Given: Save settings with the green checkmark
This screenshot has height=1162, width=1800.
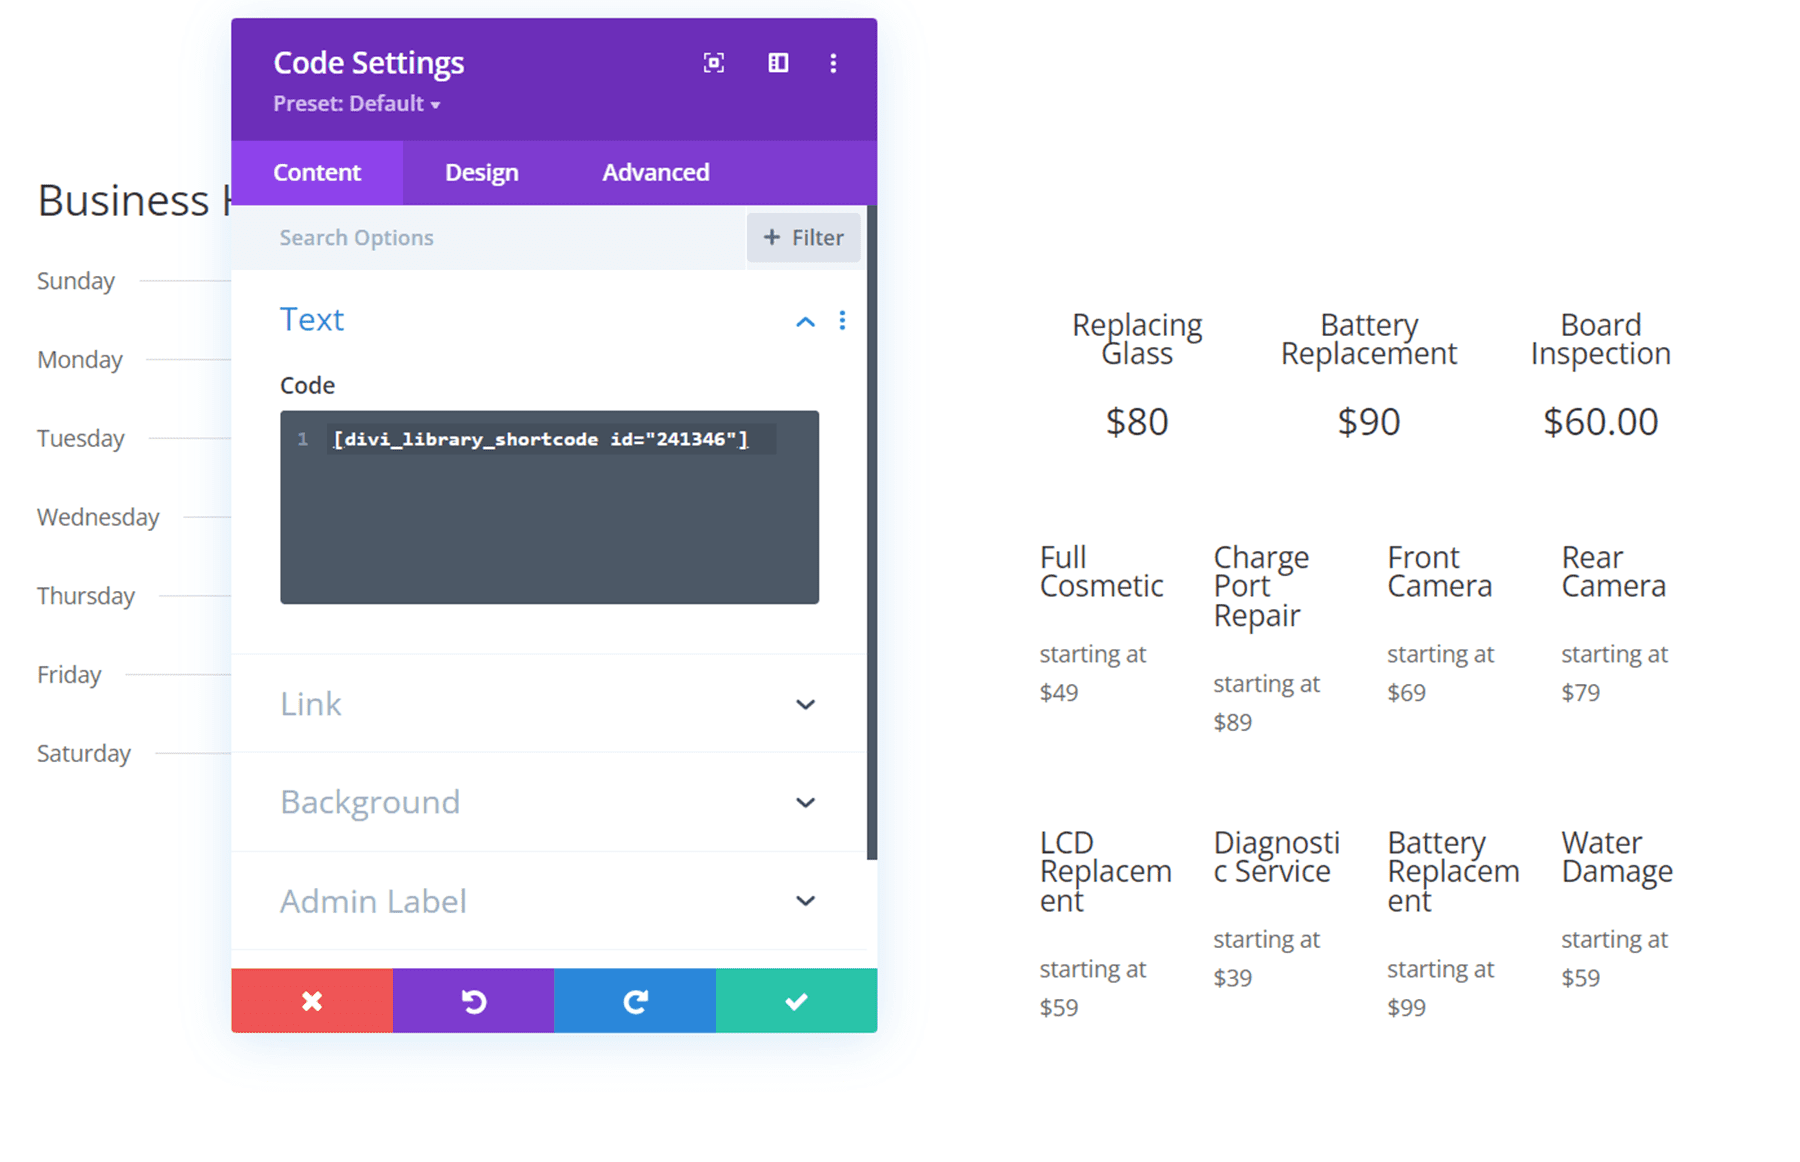Looking at the screenshot, I should [x=796, y=1000].
